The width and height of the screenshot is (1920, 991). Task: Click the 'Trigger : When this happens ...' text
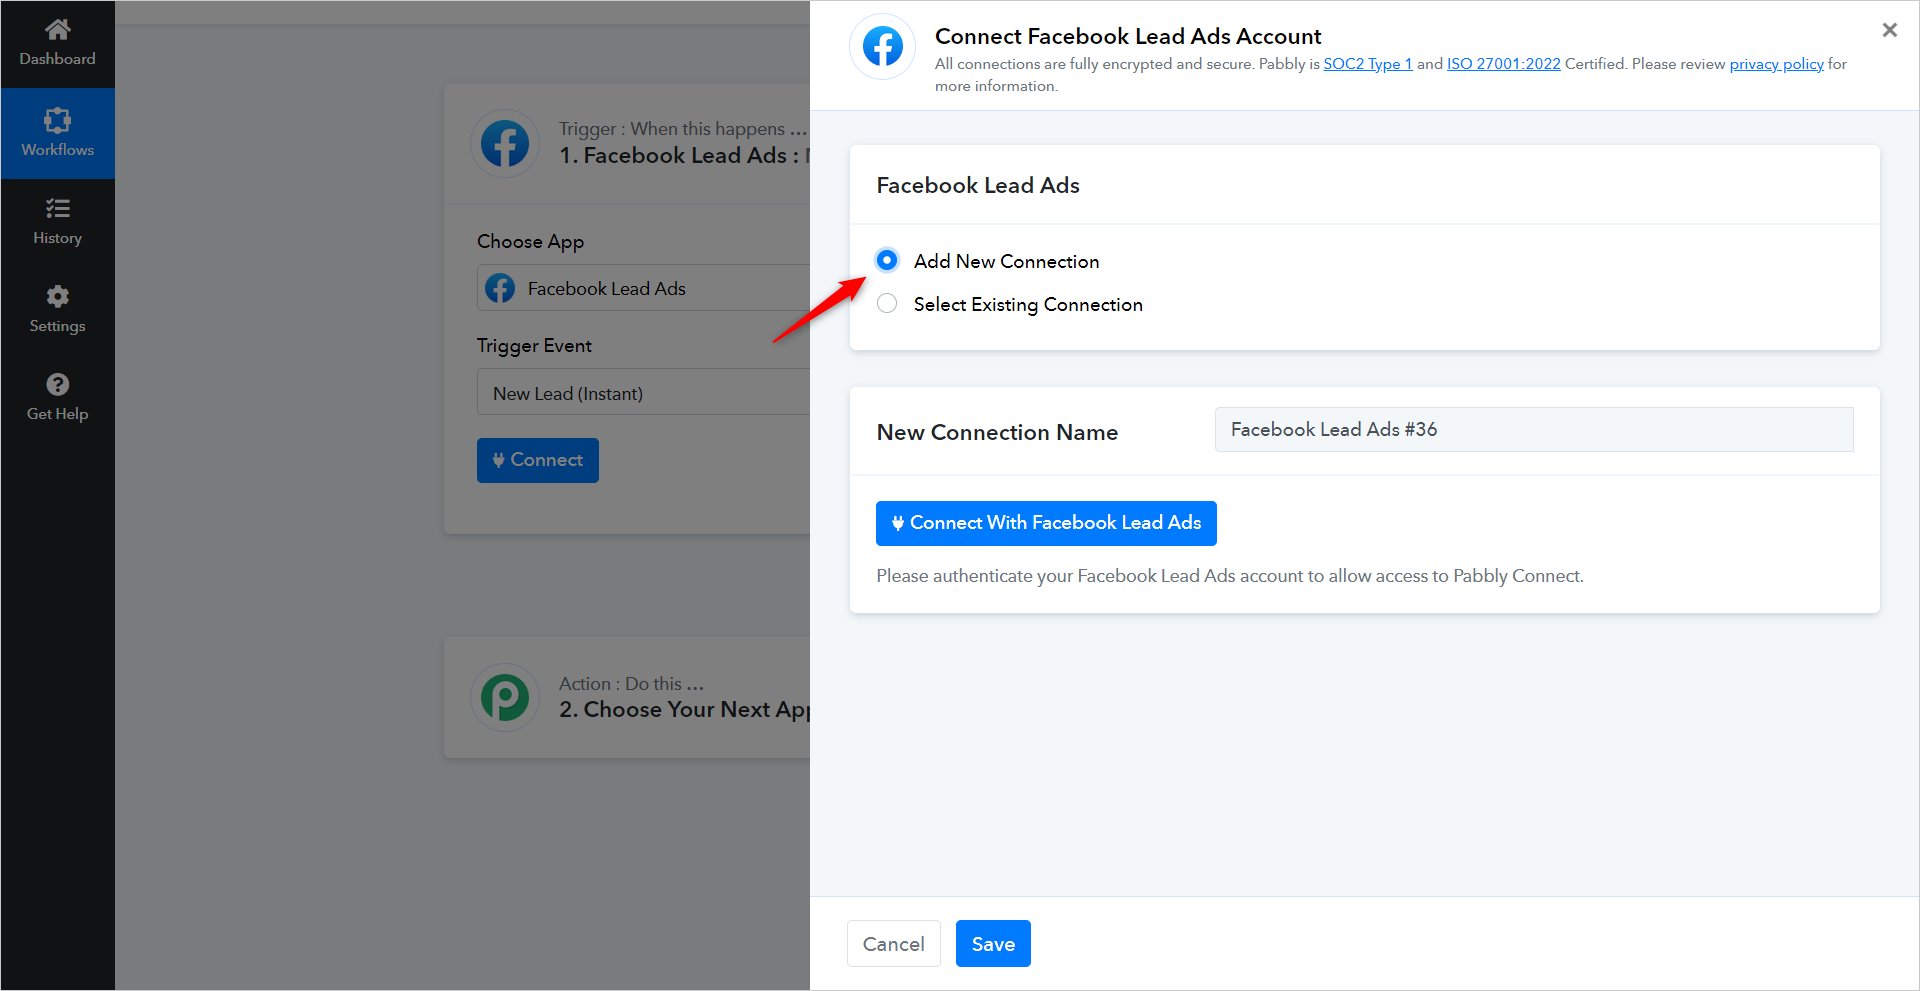(683, 129)
